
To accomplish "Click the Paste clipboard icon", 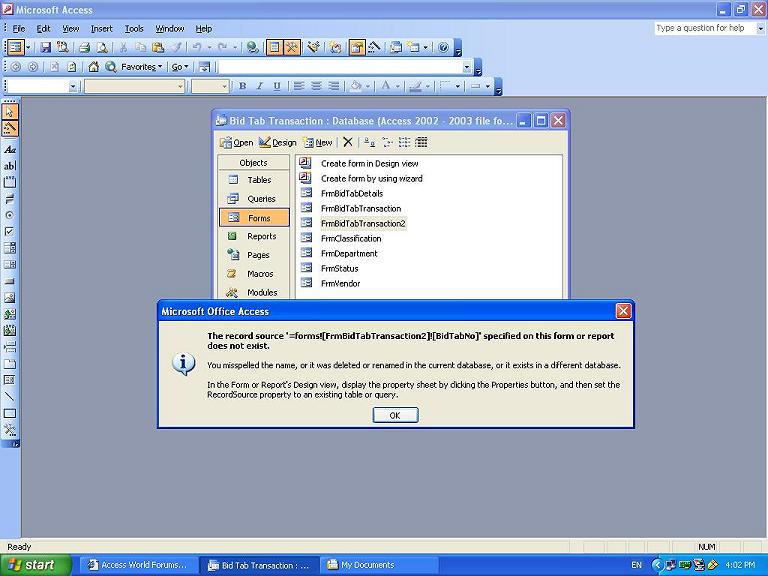I will [158, 48].
